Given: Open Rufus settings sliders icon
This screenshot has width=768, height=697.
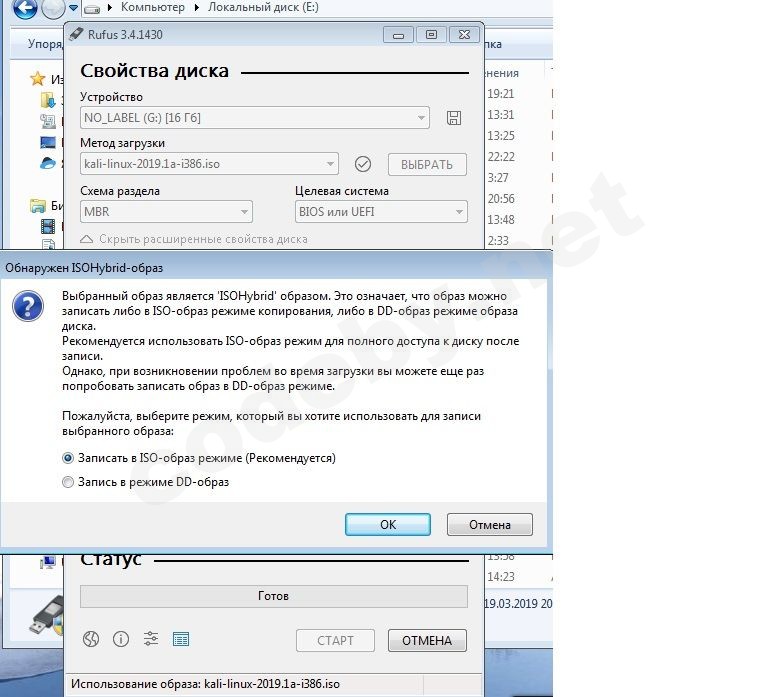Looking at the screenshot, I should (151, 639).
